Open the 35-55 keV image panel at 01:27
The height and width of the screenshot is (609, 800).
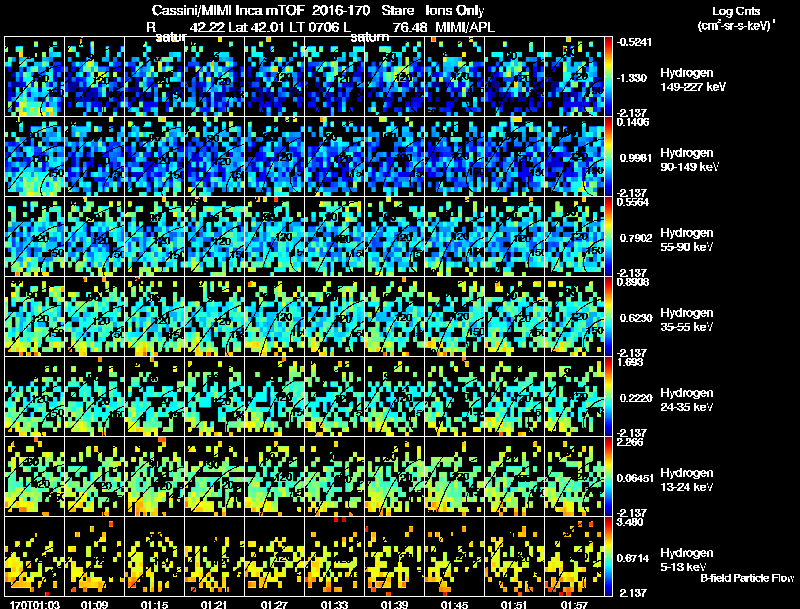coord(274,317)
